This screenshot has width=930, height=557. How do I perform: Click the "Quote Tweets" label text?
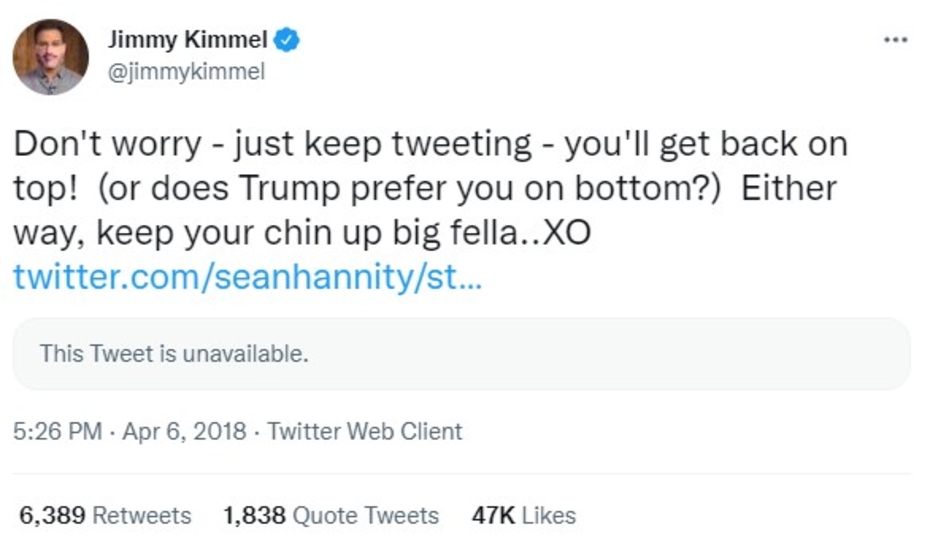coord(365,516)
